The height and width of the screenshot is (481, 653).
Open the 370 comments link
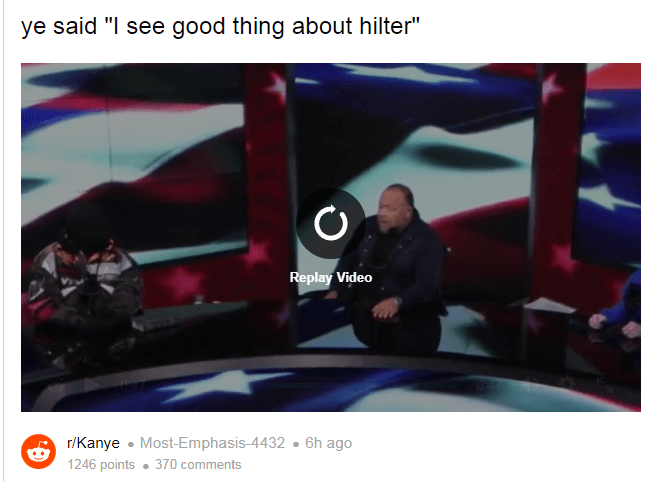(198, 464)
